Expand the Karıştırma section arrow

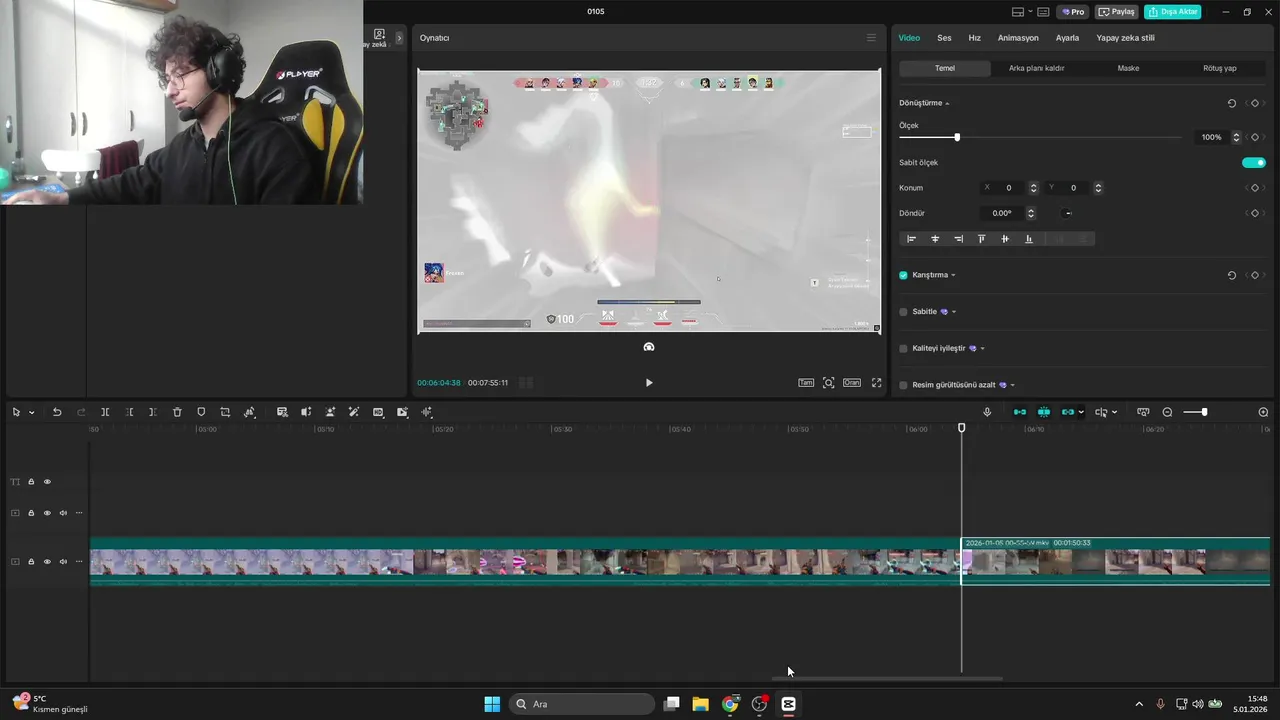tap(953, 275)
